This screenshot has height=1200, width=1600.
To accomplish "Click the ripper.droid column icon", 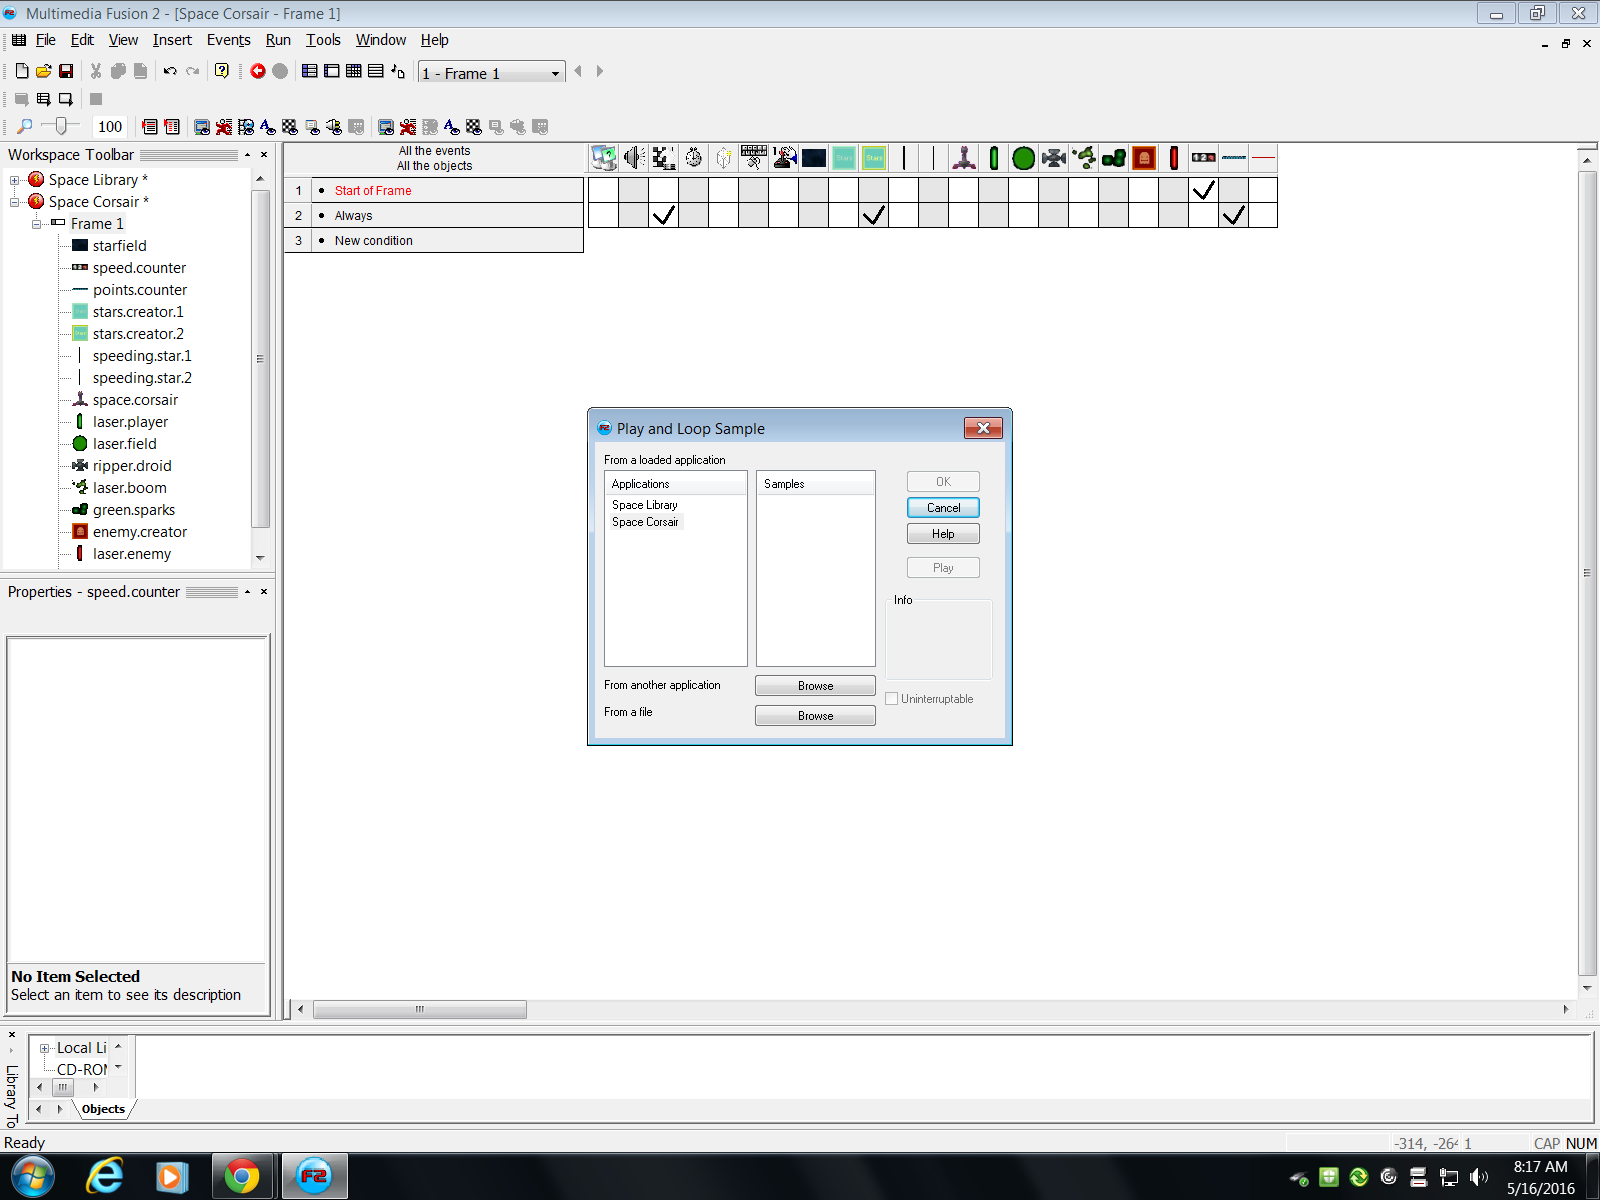I will point(1054,158).
